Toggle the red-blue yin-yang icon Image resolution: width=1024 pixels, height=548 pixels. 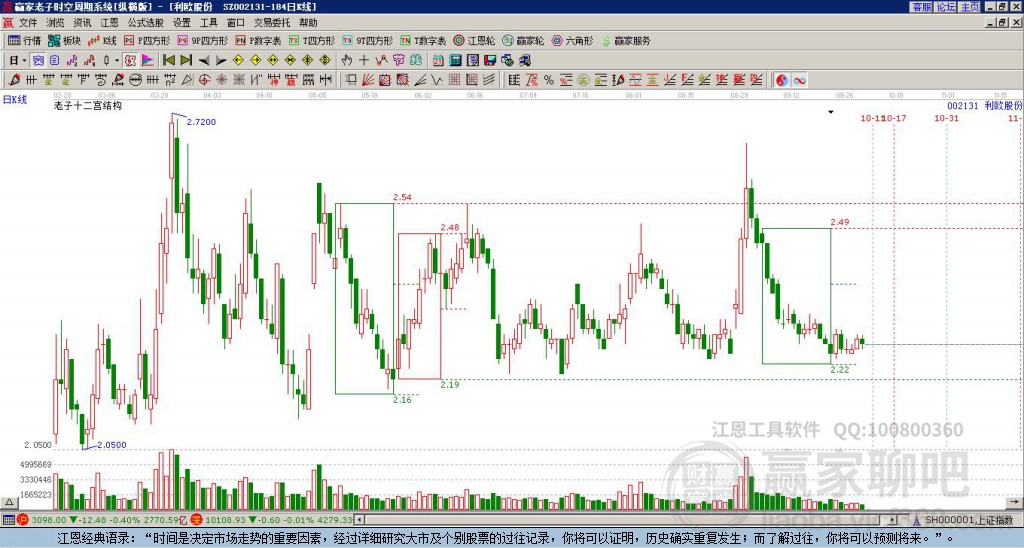(x=782, y=80)
